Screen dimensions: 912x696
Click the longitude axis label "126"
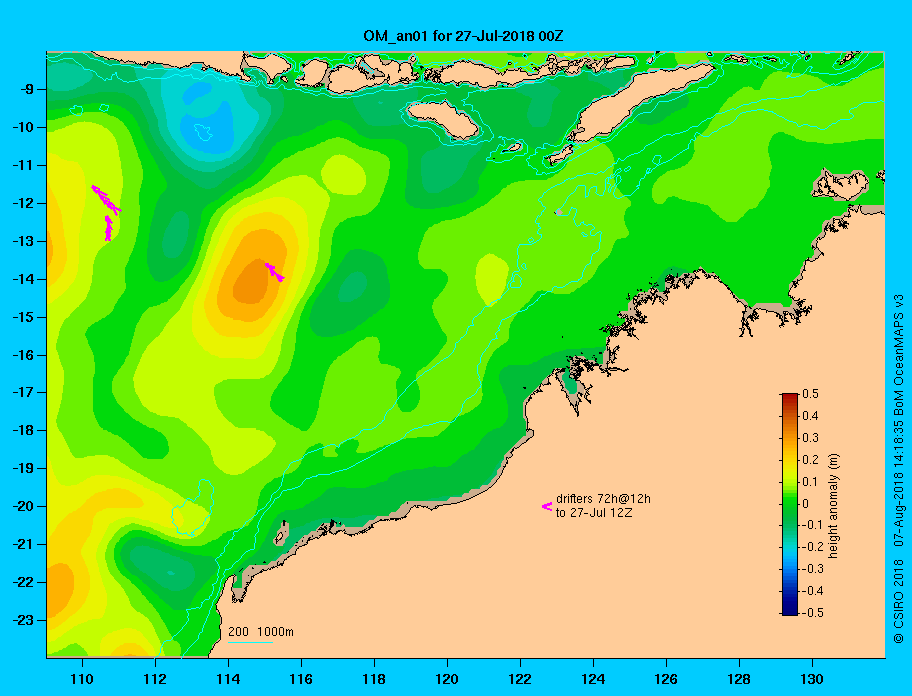[666, 679]
